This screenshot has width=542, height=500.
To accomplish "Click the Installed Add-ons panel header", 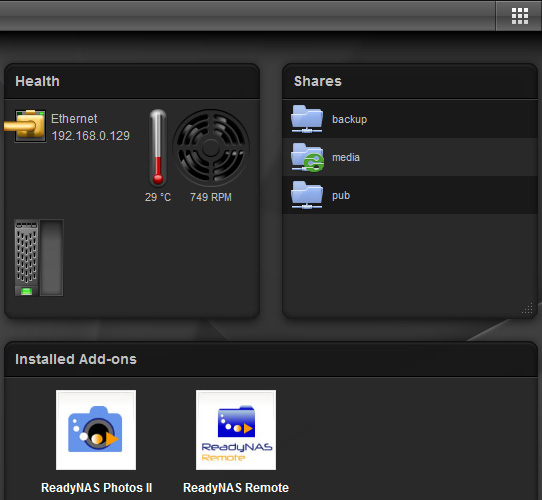I will coord(271,360).
